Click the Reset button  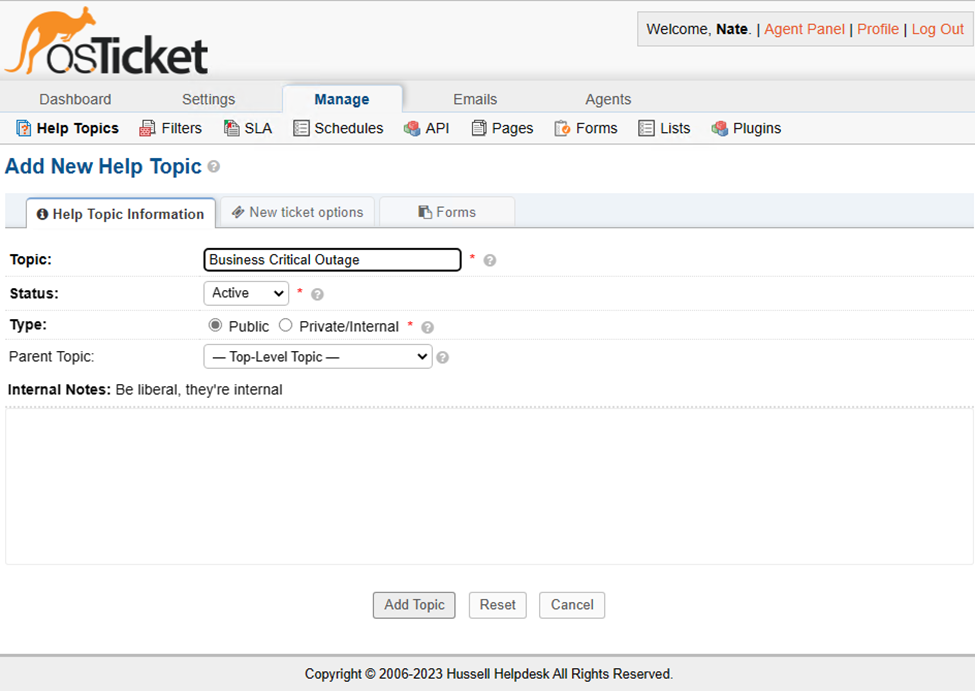(x=497, y=605)
